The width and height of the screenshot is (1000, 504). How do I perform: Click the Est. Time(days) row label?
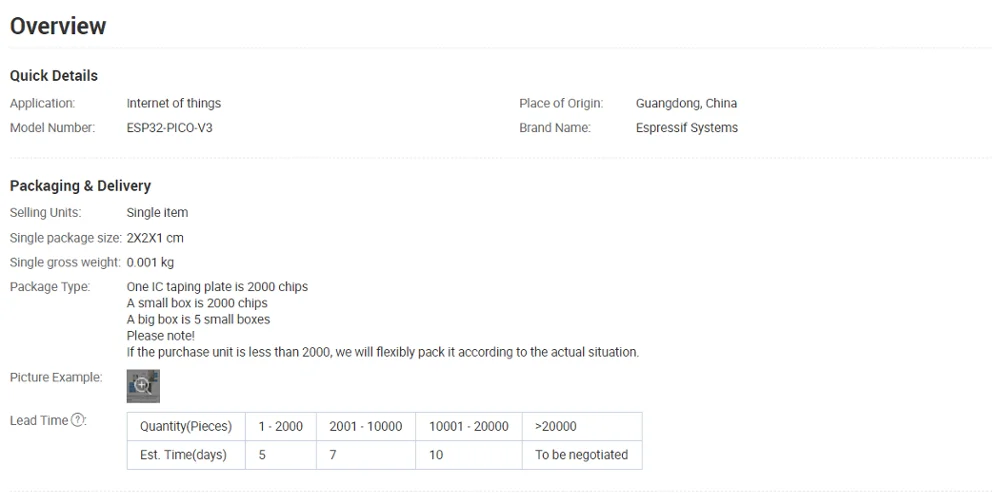pos(183,455)
